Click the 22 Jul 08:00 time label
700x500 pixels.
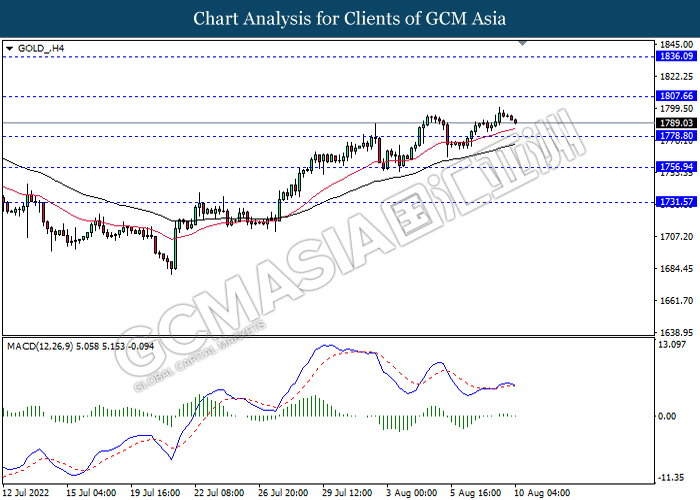click(219, 493)
